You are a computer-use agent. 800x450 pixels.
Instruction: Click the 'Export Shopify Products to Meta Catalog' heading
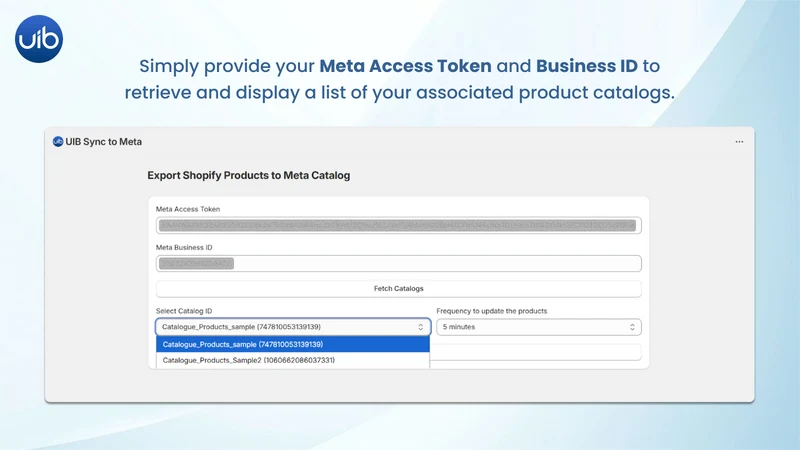248,176
